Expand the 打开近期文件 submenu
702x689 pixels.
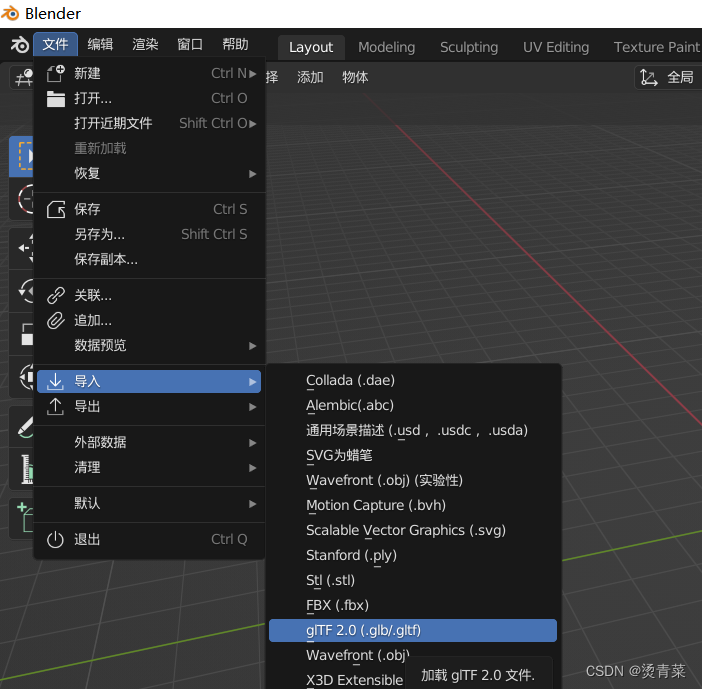149,124
